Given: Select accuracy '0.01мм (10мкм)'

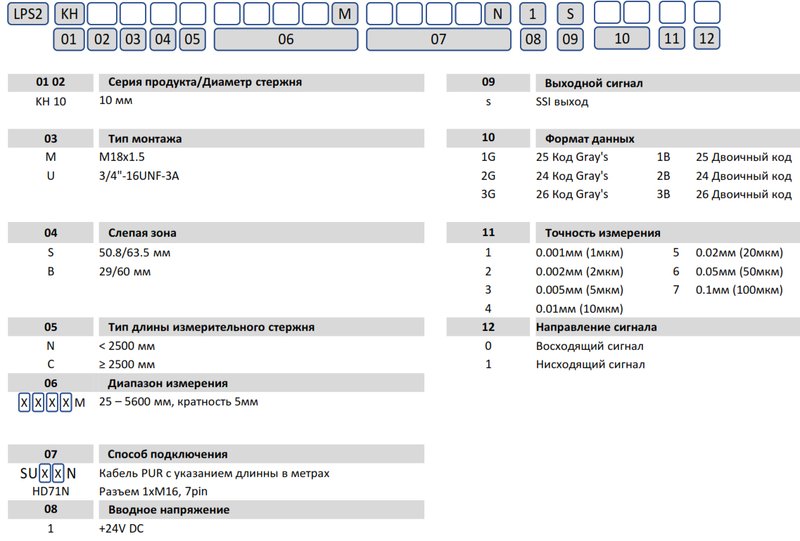Looking at the screenshot, I should (x=580, y=309).
